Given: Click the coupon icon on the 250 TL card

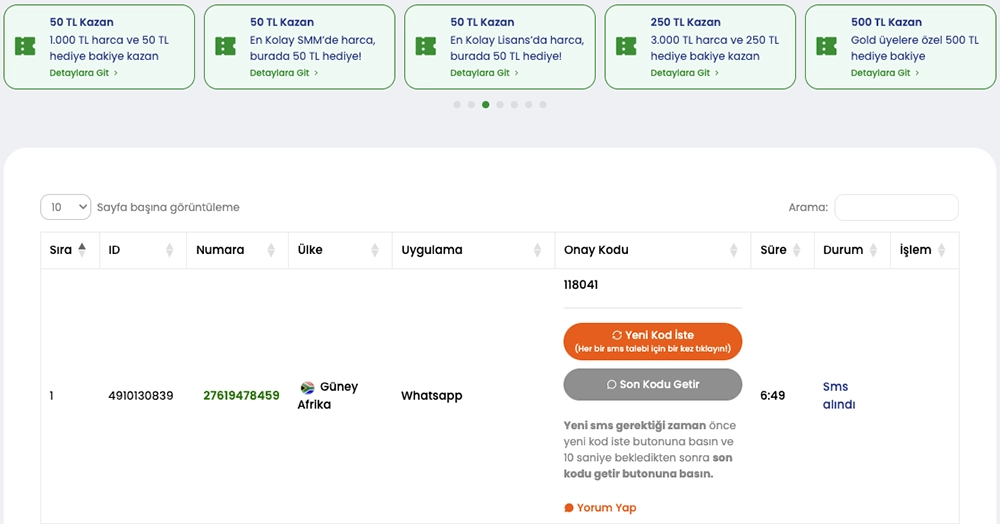Looking at the screenshot, I should 626,46.
